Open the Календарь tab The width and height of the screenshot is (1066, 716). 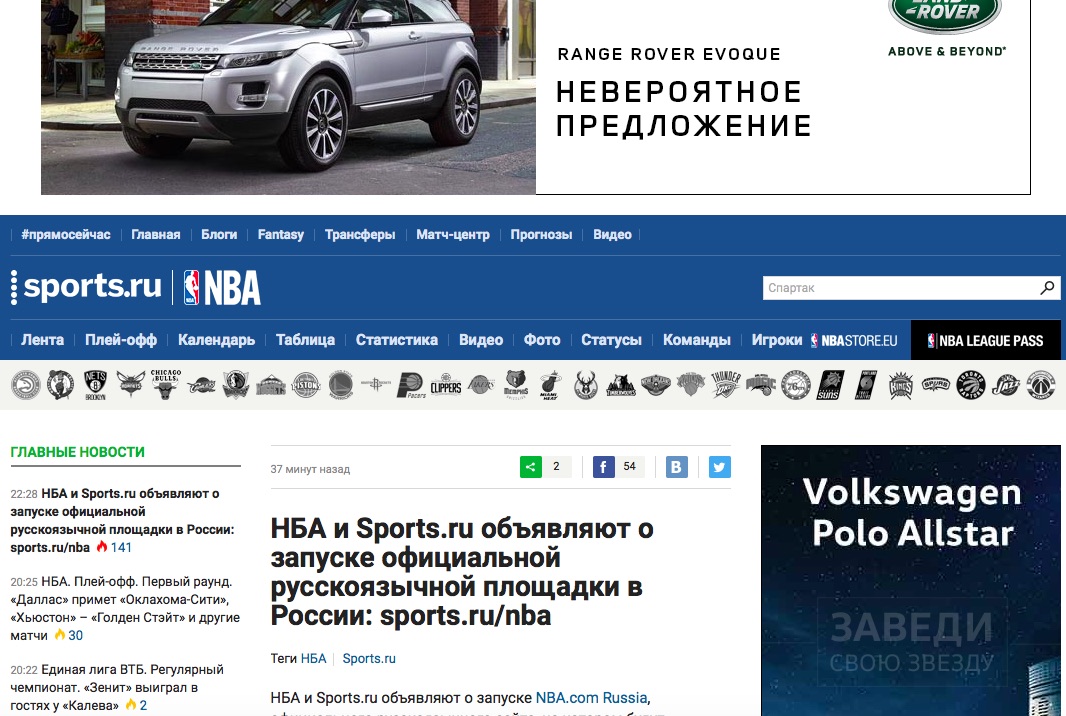tap(216, 340)
